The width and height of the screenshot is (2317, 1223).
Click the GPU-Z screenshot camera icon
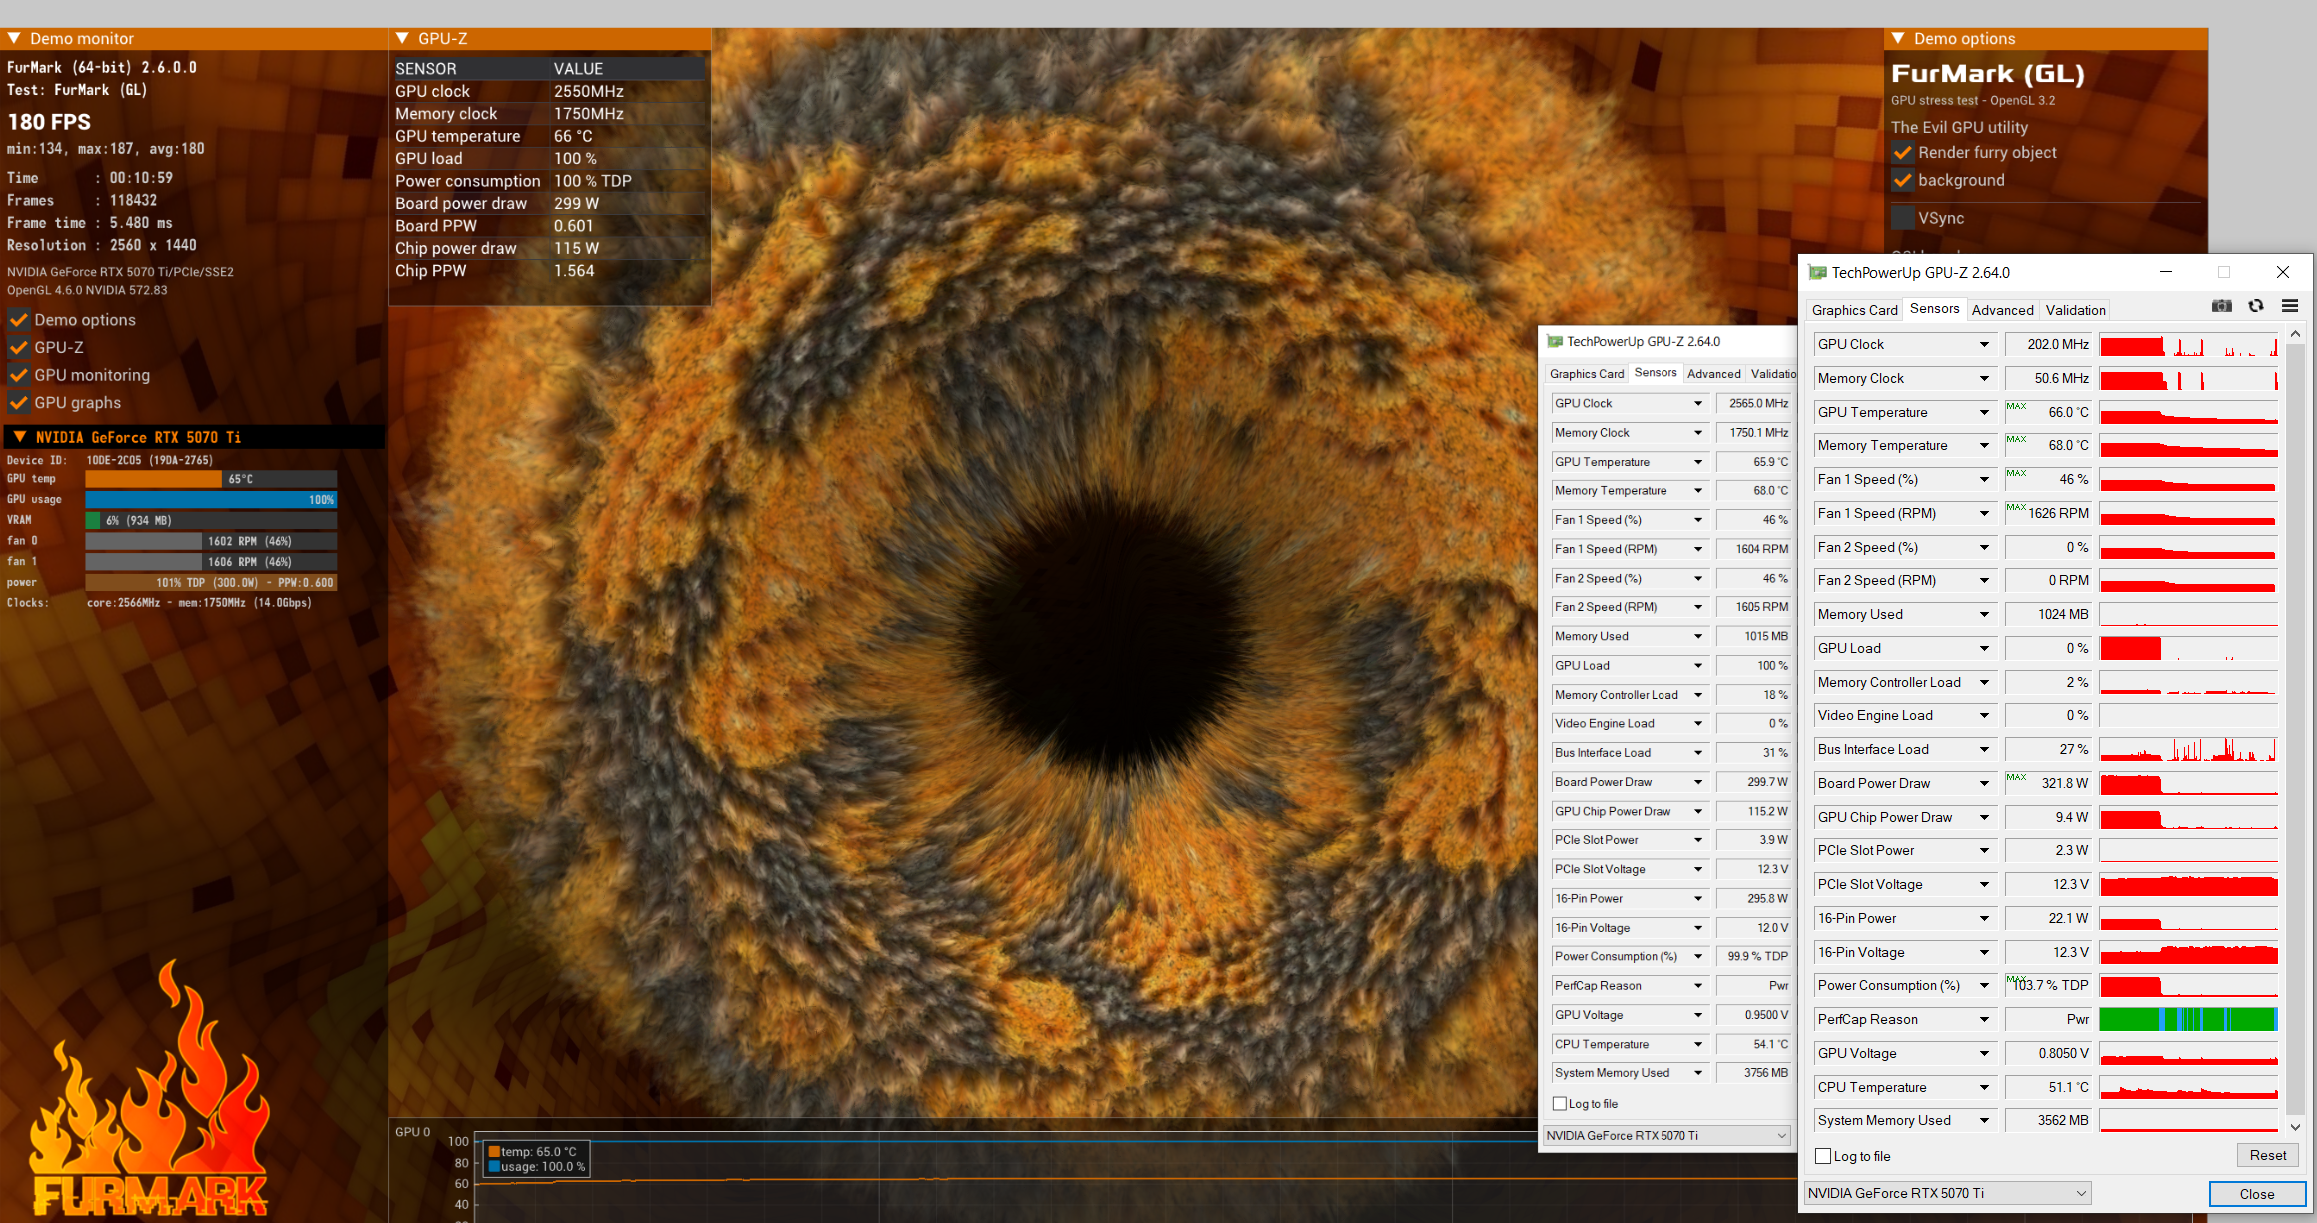coord(2221,306)
